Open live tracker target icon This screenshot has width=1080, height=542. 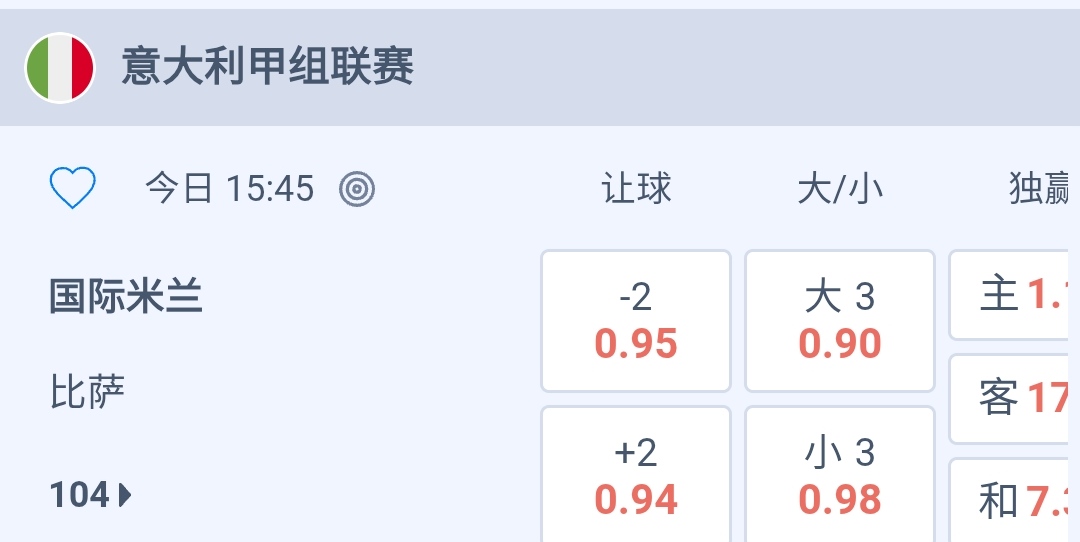click(x=357, y=188)
